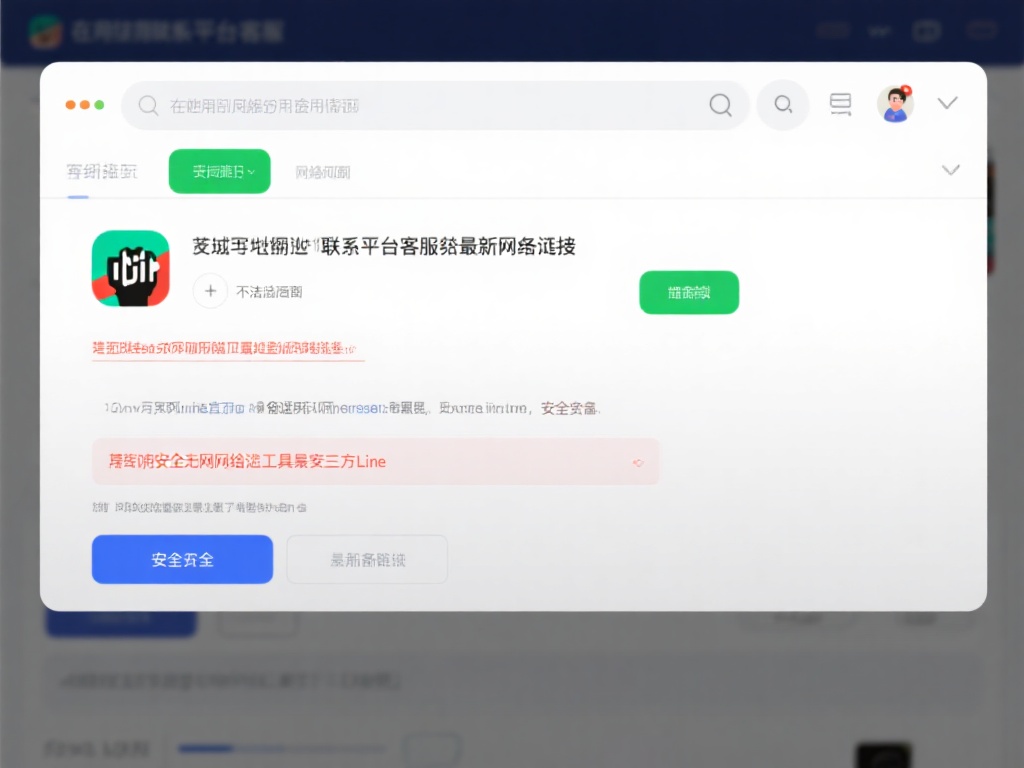This screenshot has width=1024, height=768.
Task: Expand the green dropdown tab in the filter row
Action: pyautogui.click(x=219, y=171)
